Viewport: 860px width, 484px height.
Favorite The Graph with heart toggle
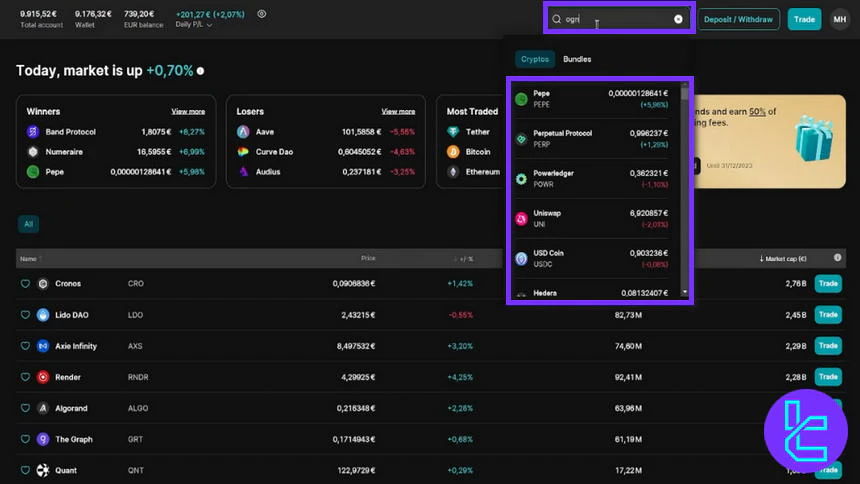tap(25, 439)
